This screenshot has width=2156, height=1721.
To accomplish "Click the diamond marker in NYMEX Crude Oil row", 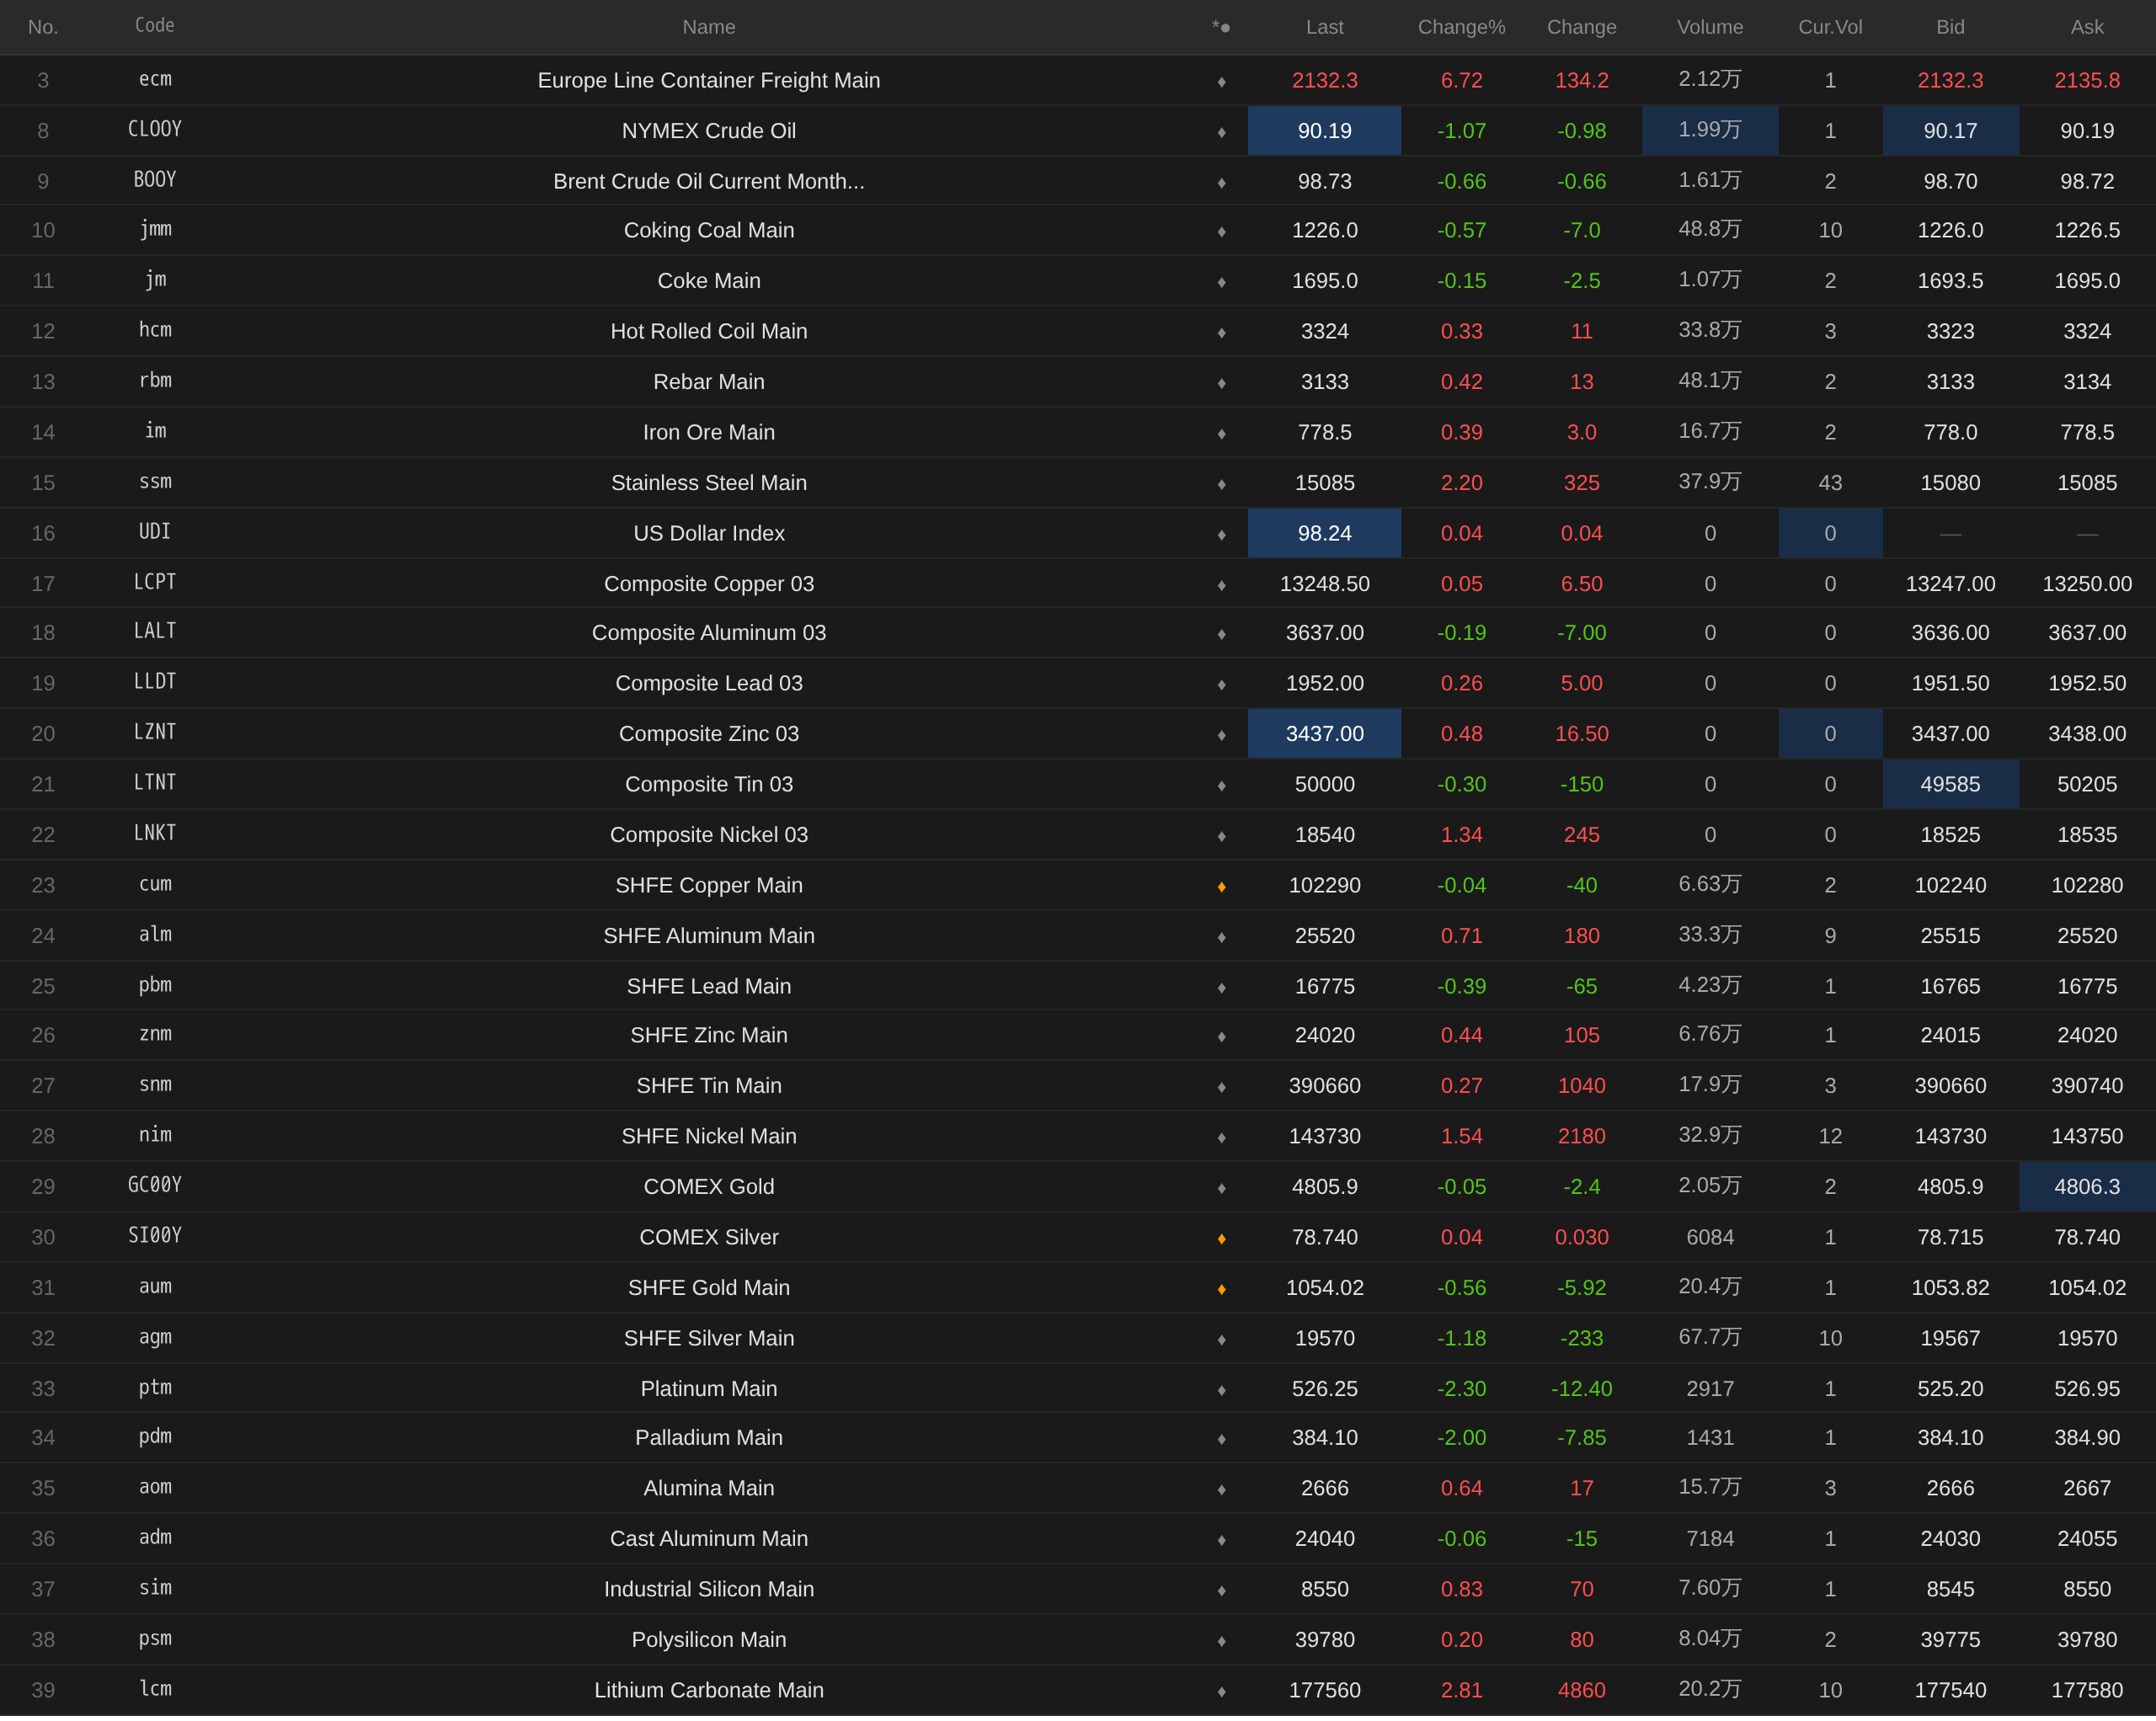I will click(x=1221, y=133).
